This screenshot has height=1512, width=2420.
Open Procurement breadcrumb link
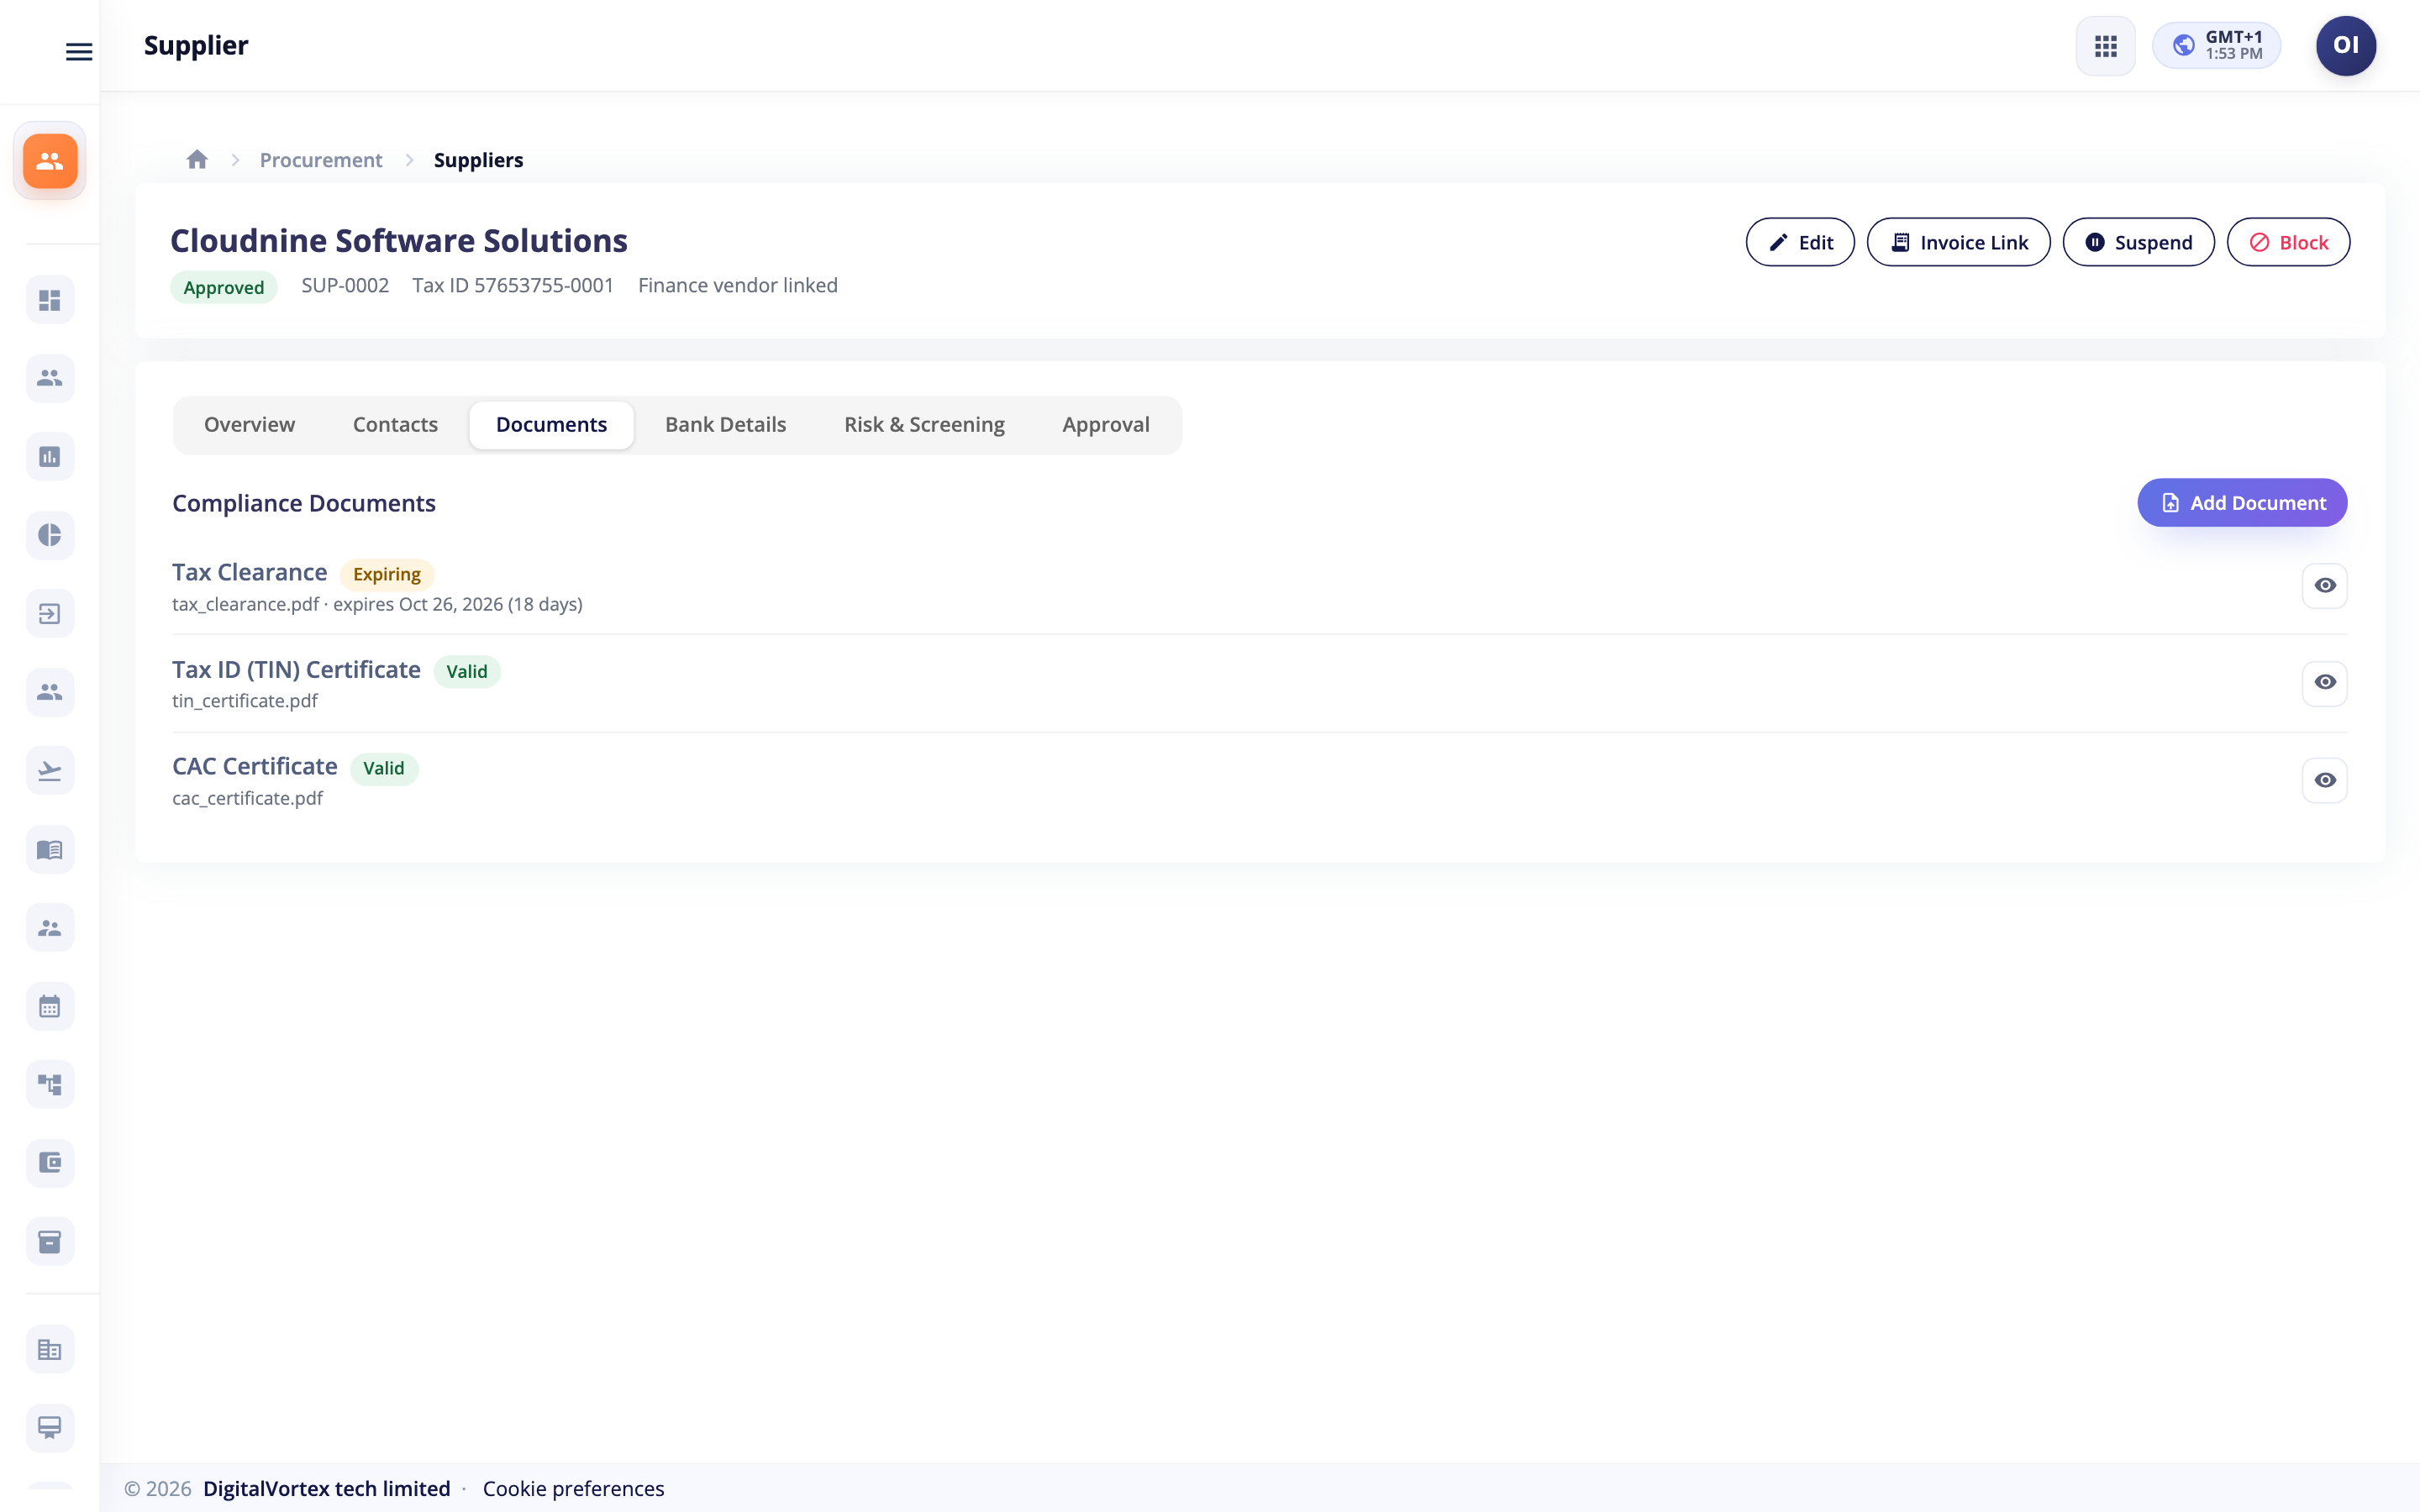click(320, 160)
